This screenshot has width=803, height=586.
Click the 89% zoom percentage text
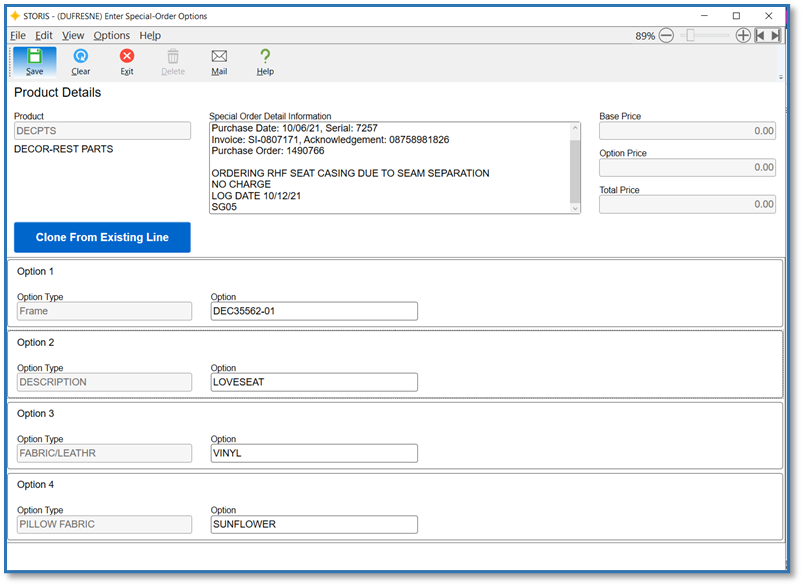point(645,36)
